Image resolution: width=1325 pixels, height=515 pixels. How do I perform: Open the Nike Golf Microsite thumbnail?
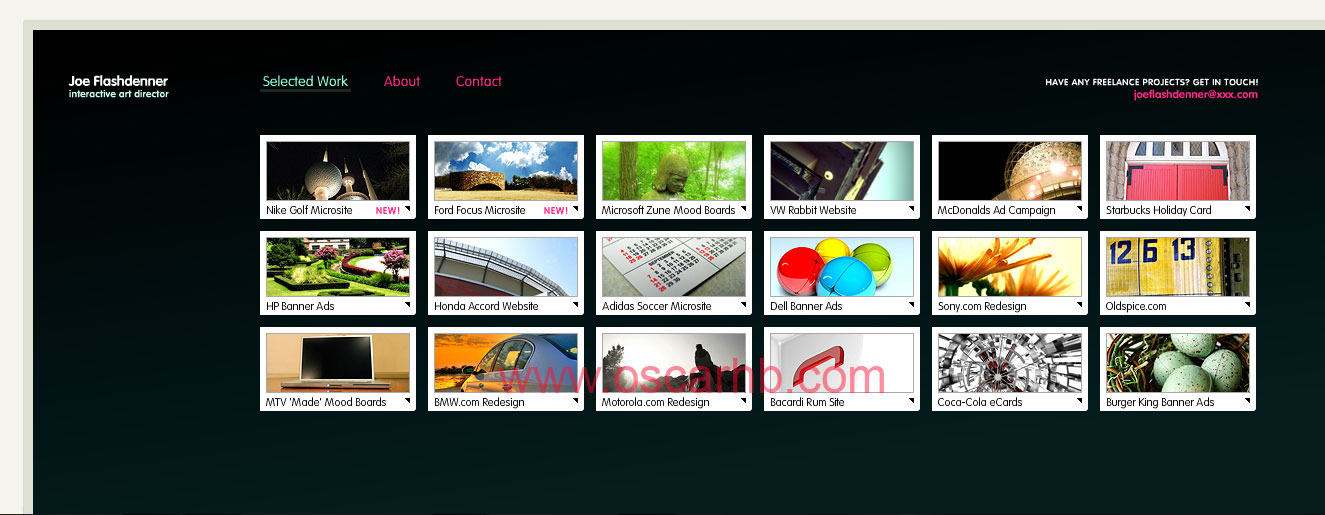pyautogui.click(x=338, y=171)
